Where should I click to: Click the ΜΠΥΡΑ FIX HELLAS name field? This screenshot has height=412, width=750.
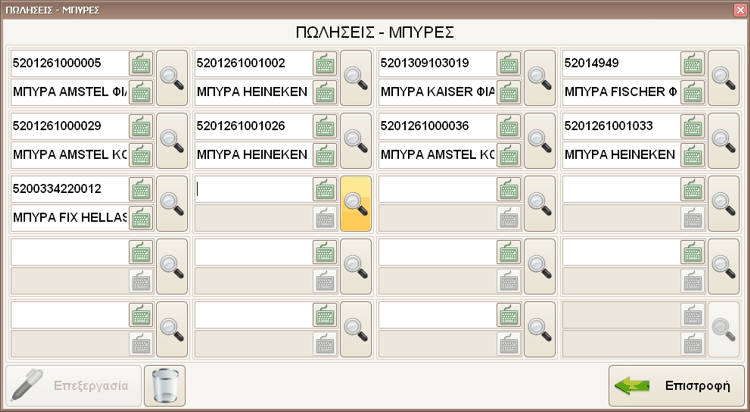70,218
